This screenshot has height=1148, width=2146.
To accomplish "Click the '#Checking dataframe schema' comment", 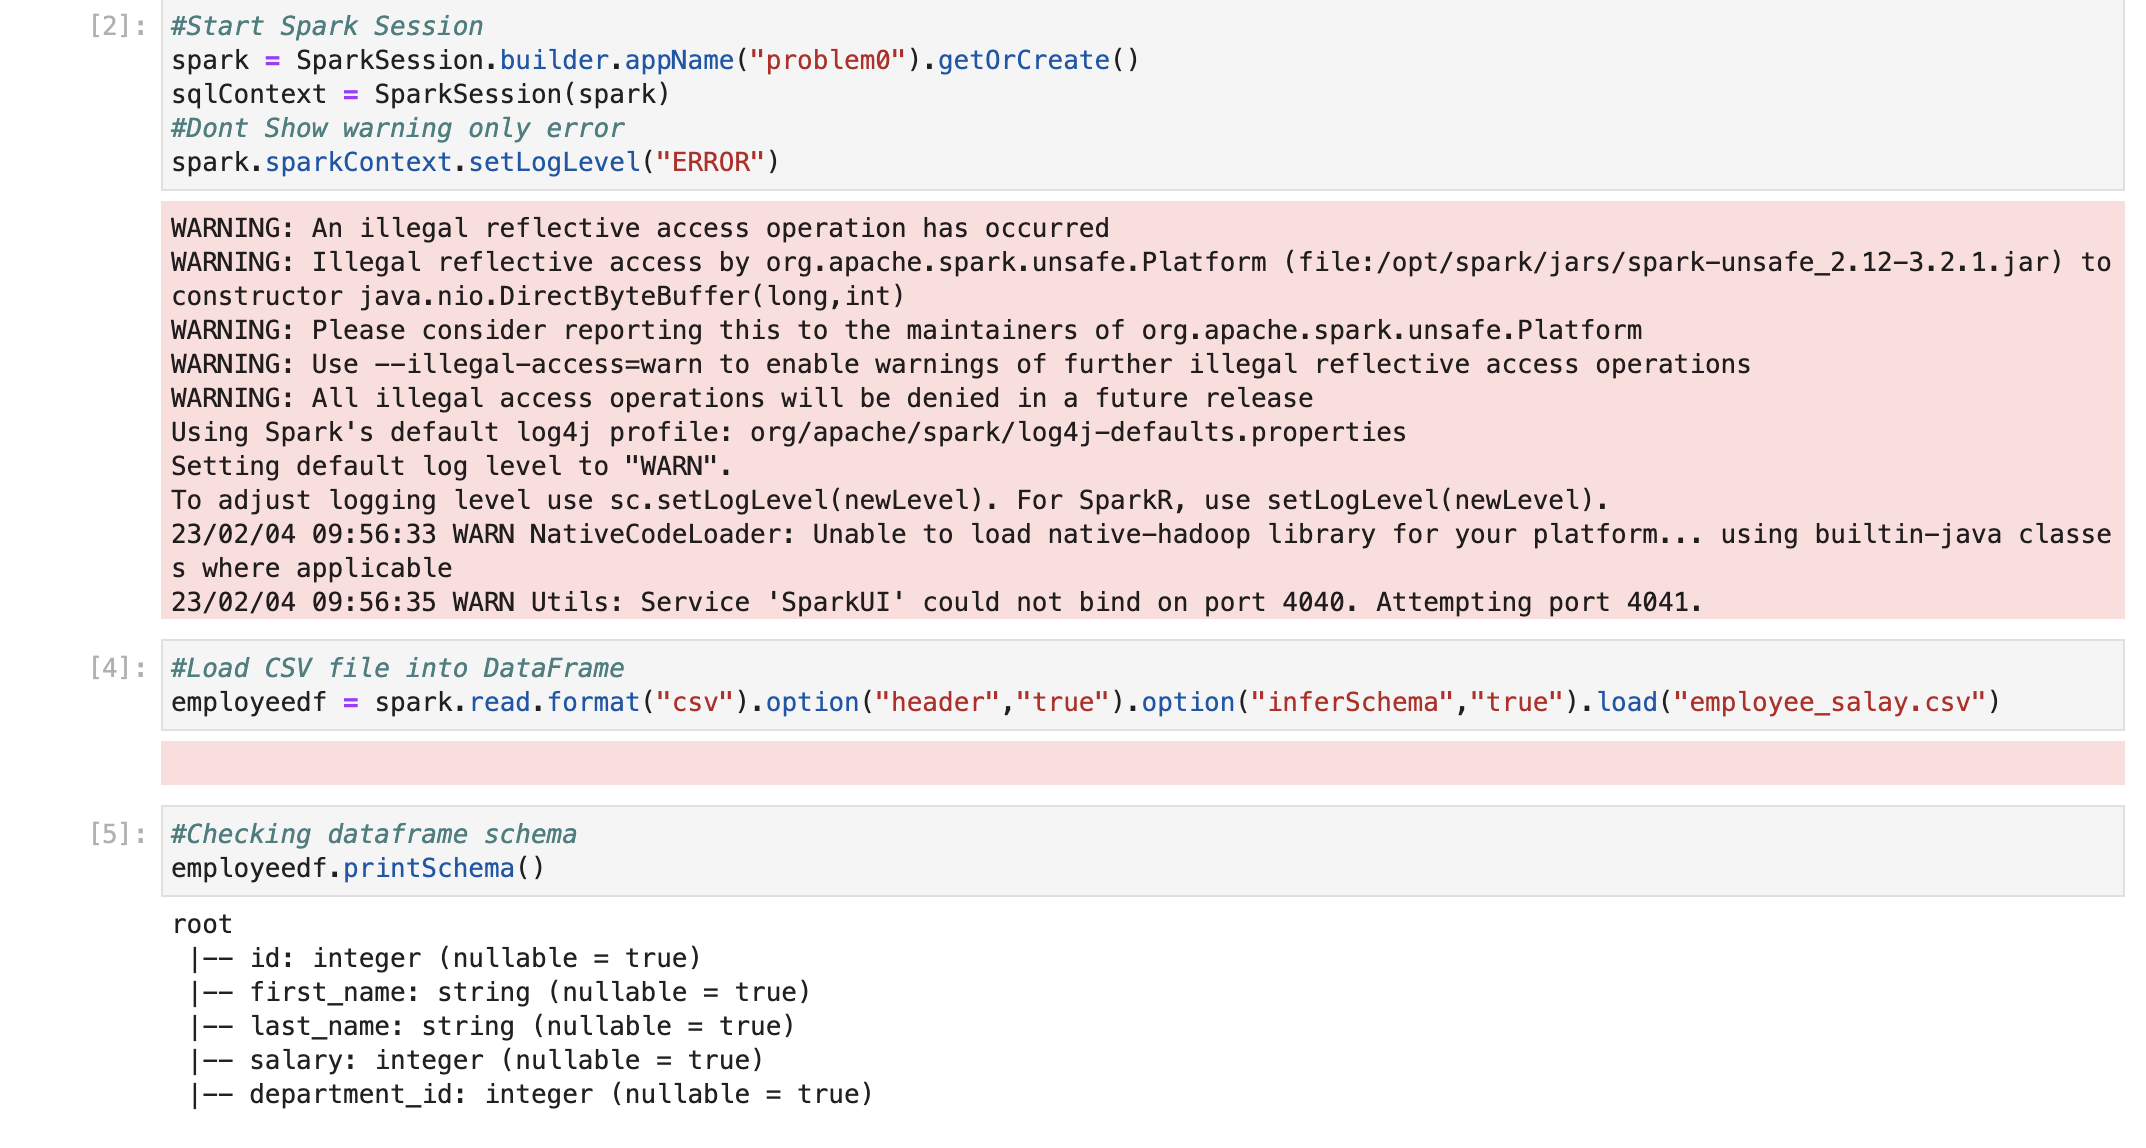I will (x=373, y=834).
